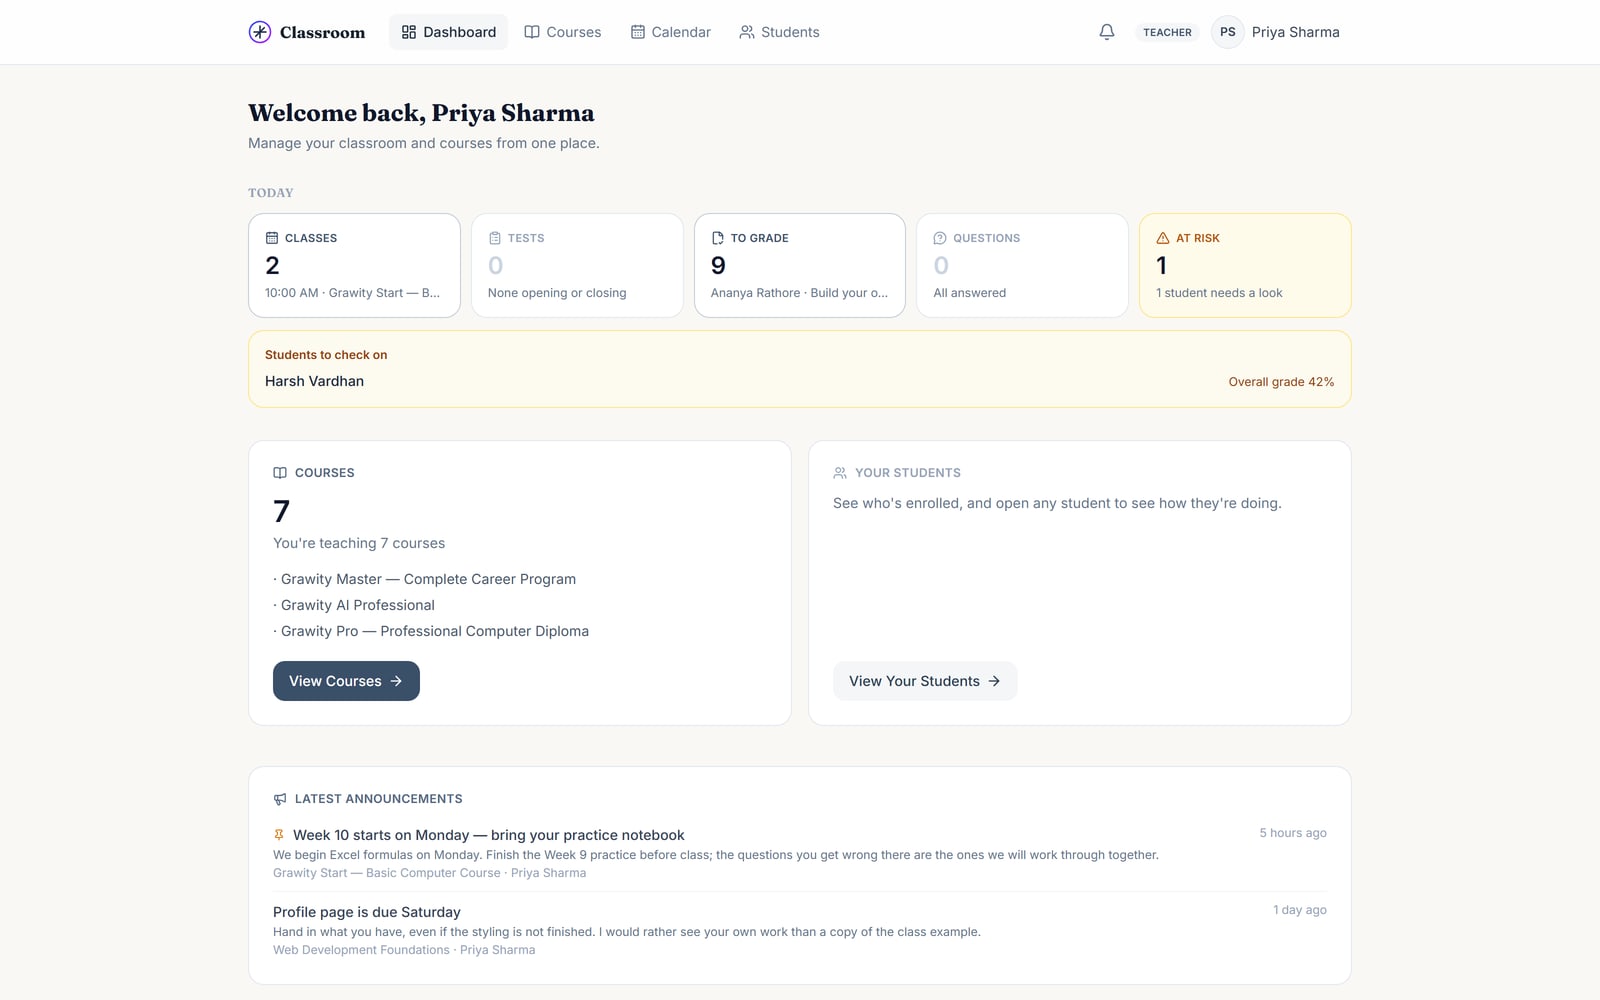Click the pin icon on Week 10 announcement
This screenshot has width=1600, height=1000.
(279, 834)
